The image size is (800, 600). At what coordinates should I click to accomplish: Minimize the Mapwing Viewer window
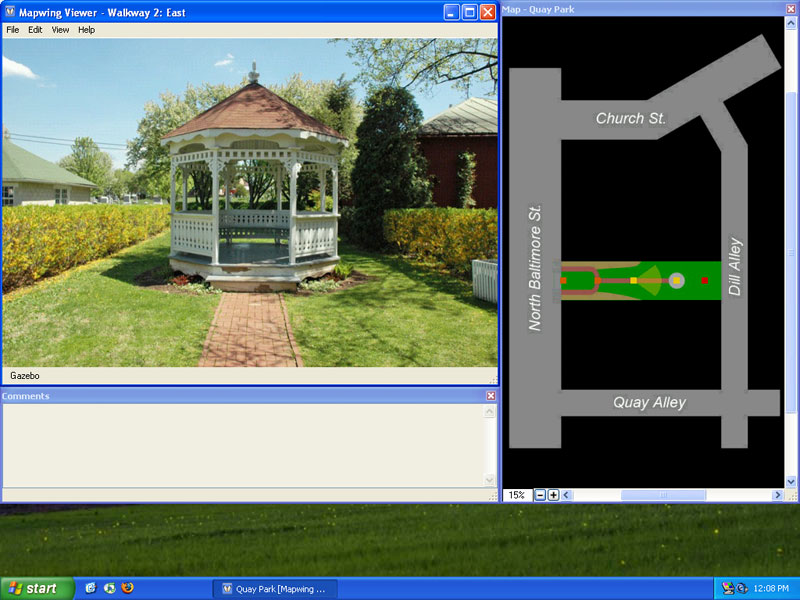click(x=451, y=12)
